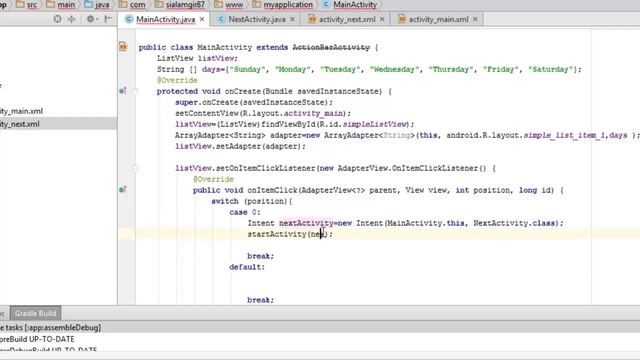Close the NextActivity.java tab
The width and height of the screenshot is (640, 360).
(x=292, y=19)
